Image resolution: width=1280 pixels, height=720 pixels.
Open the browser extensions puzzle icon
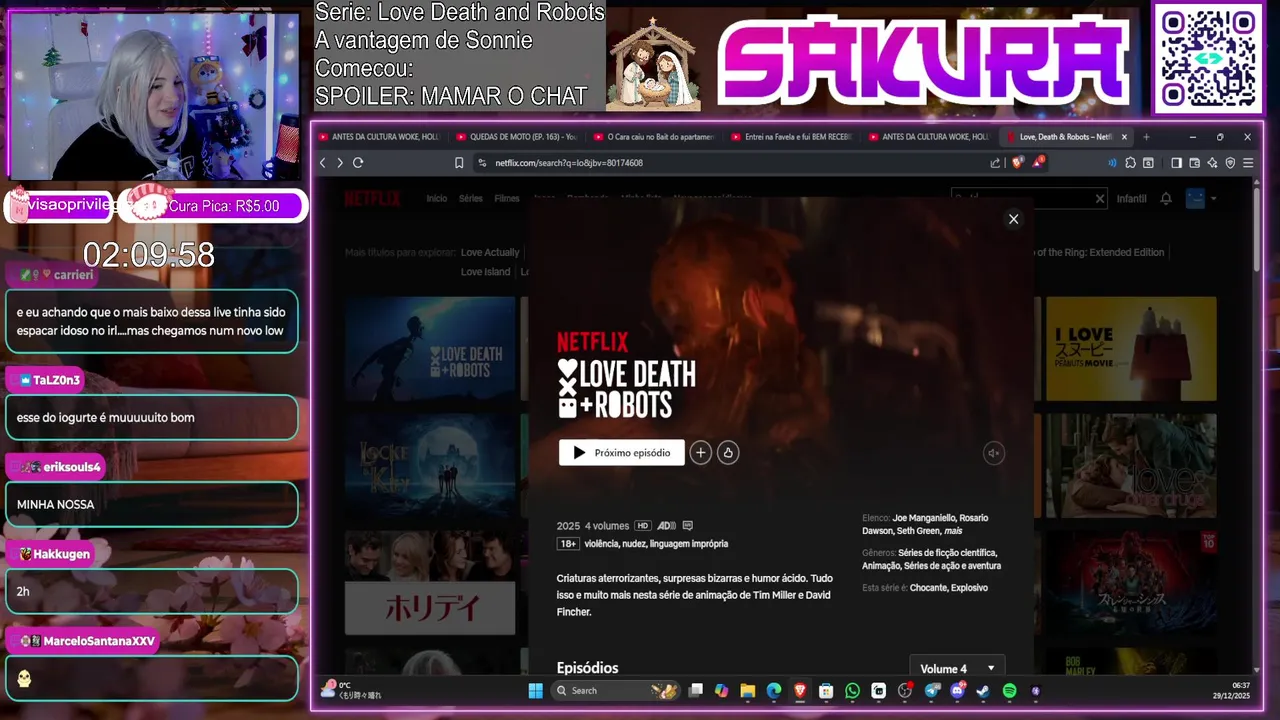(x=1130, y=163)
